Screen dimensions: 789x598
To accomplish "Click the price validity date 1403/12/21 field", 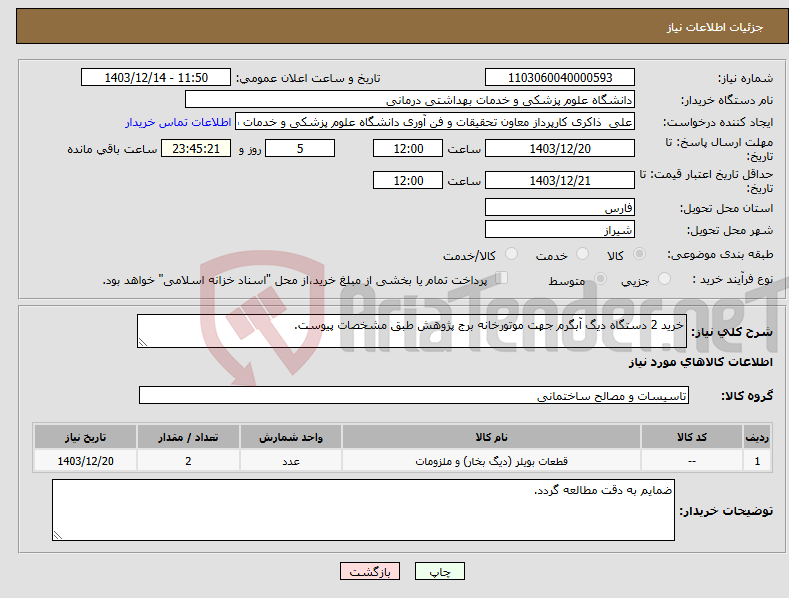I will 560,180.
